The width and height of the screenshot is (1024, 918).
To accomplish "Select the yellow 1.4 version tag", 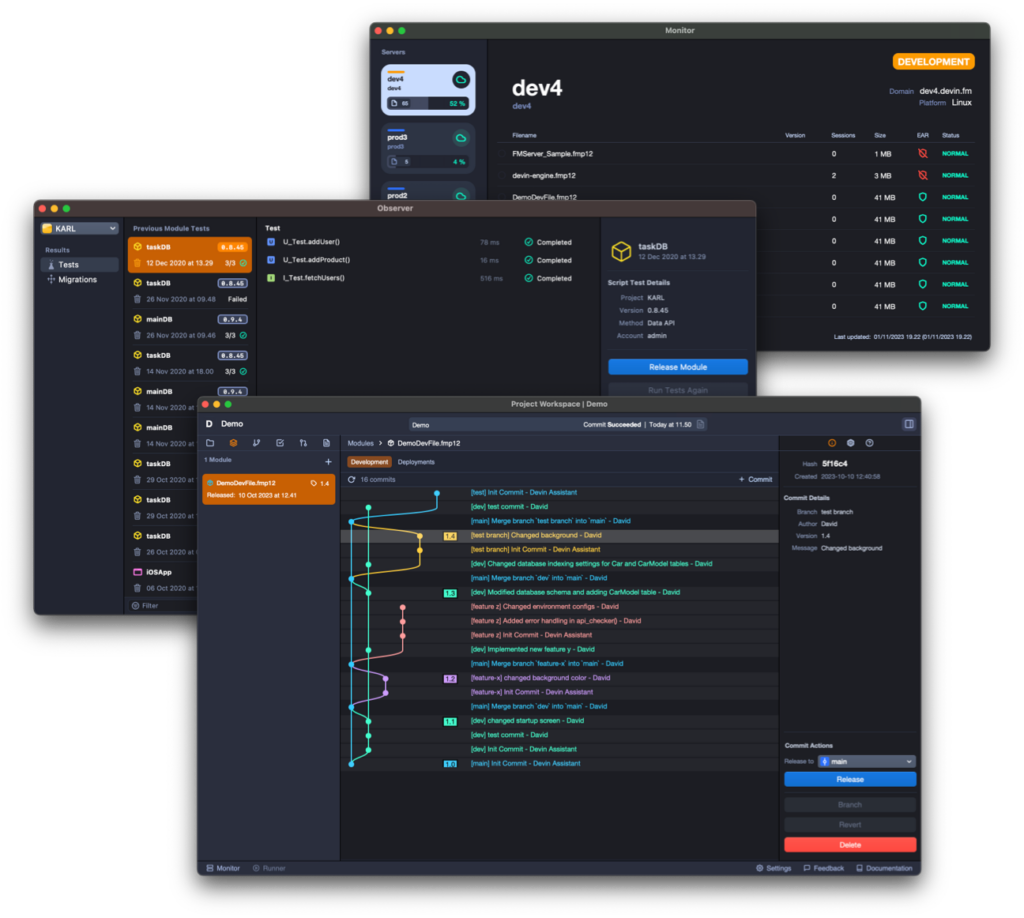I will coord(450,536).
